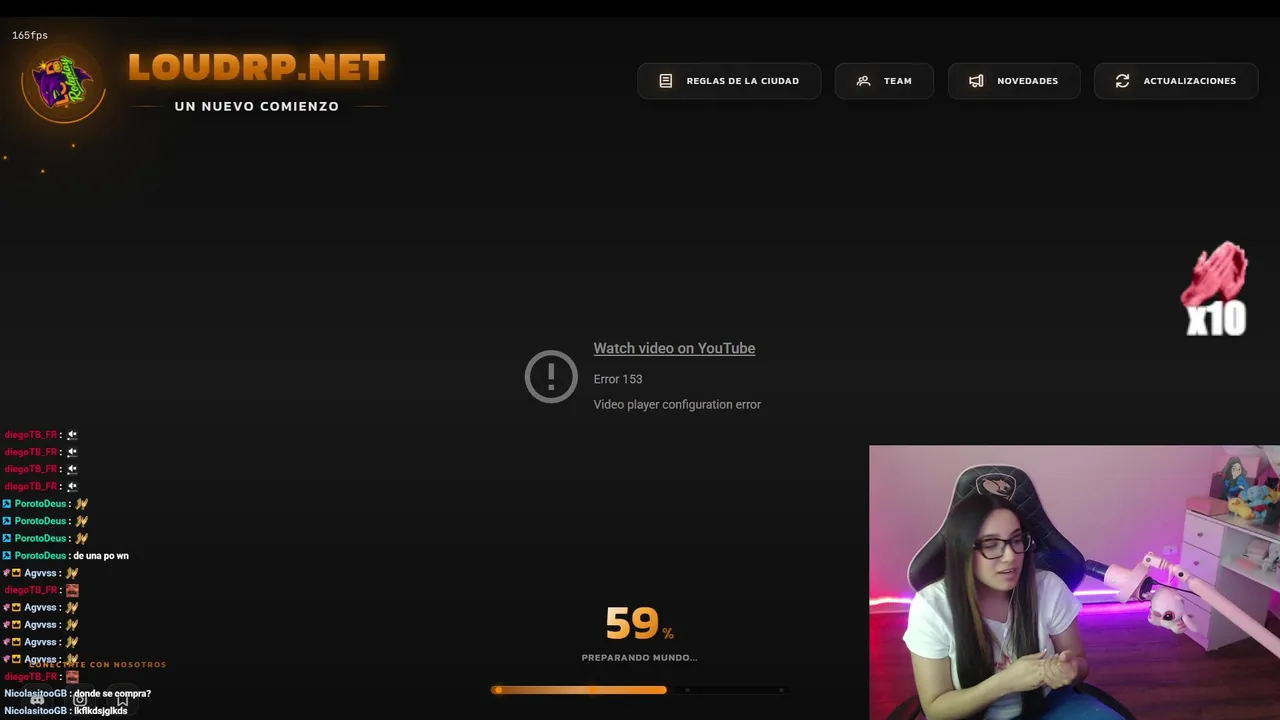This screenshot has width=1280, height=720.
Task: Open Reglas de la Ciudad
Action: (729, 81)
